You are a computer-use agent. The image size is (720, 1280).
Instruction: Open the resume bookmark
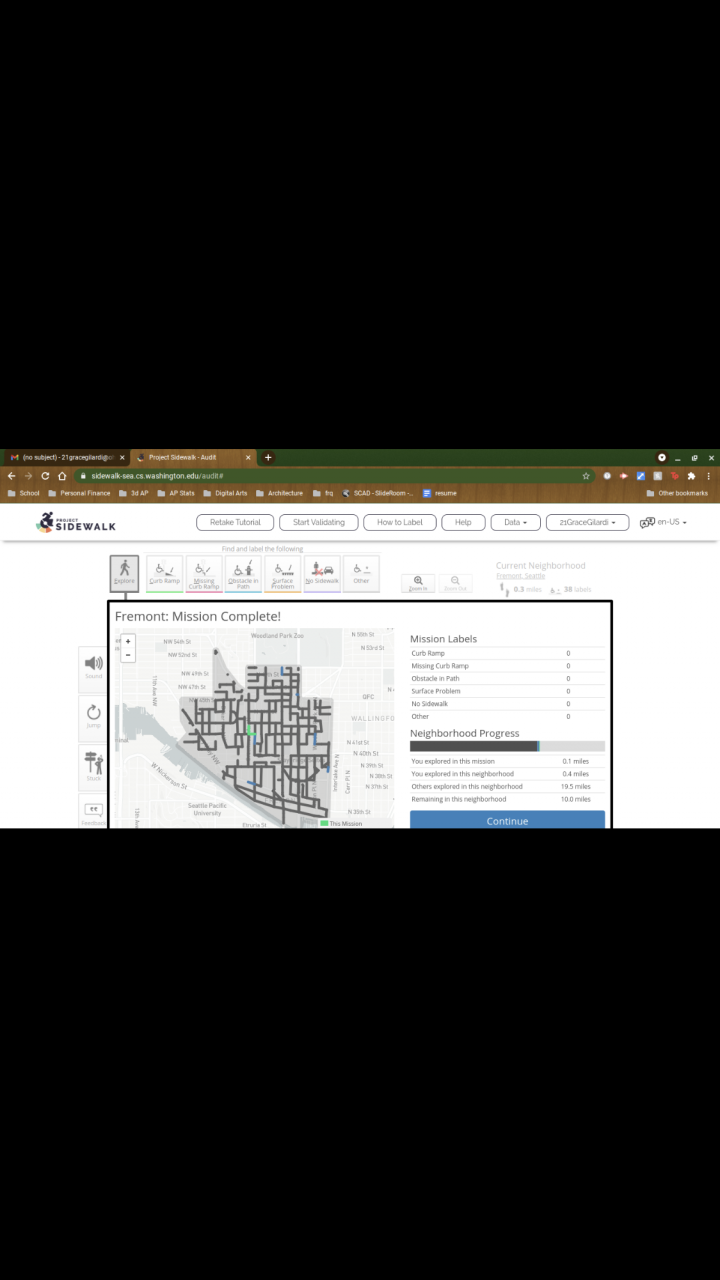pos(440,493)
